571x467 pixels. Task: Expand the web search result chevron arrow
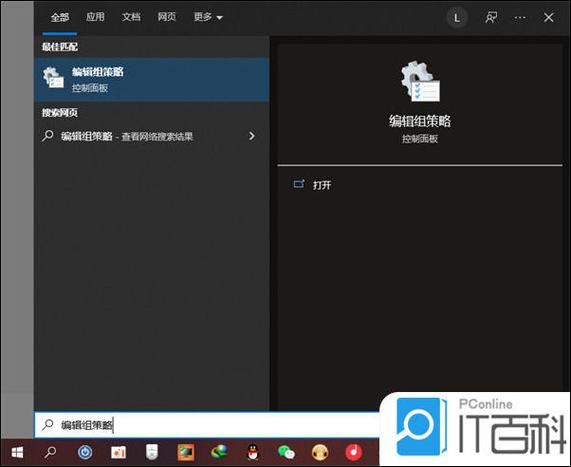(x=252, y=136)
